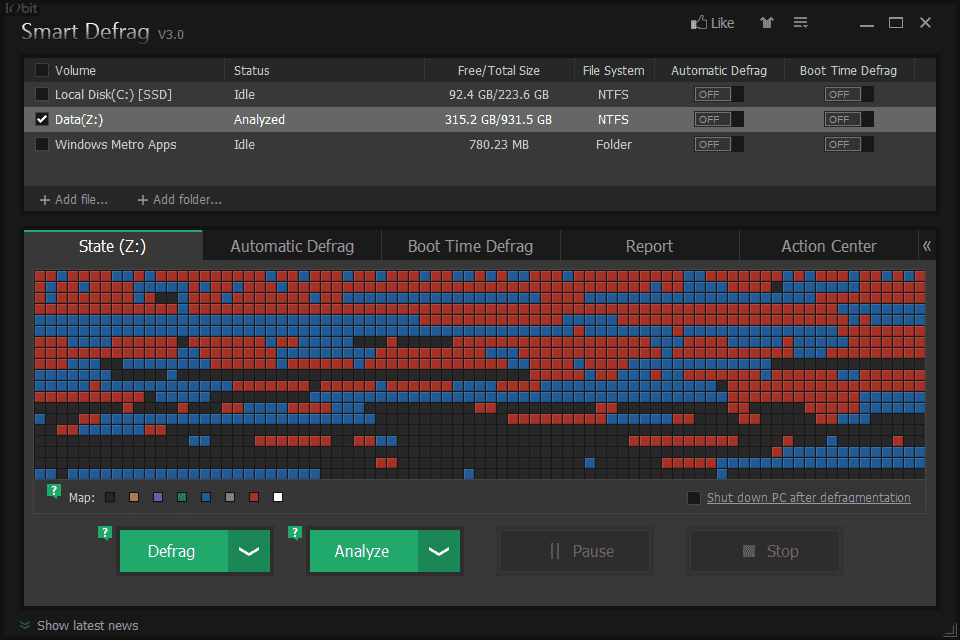Click the Boot Time Defrag column header
The width and height of the screenshot is (960, 640).
[849, 70]
